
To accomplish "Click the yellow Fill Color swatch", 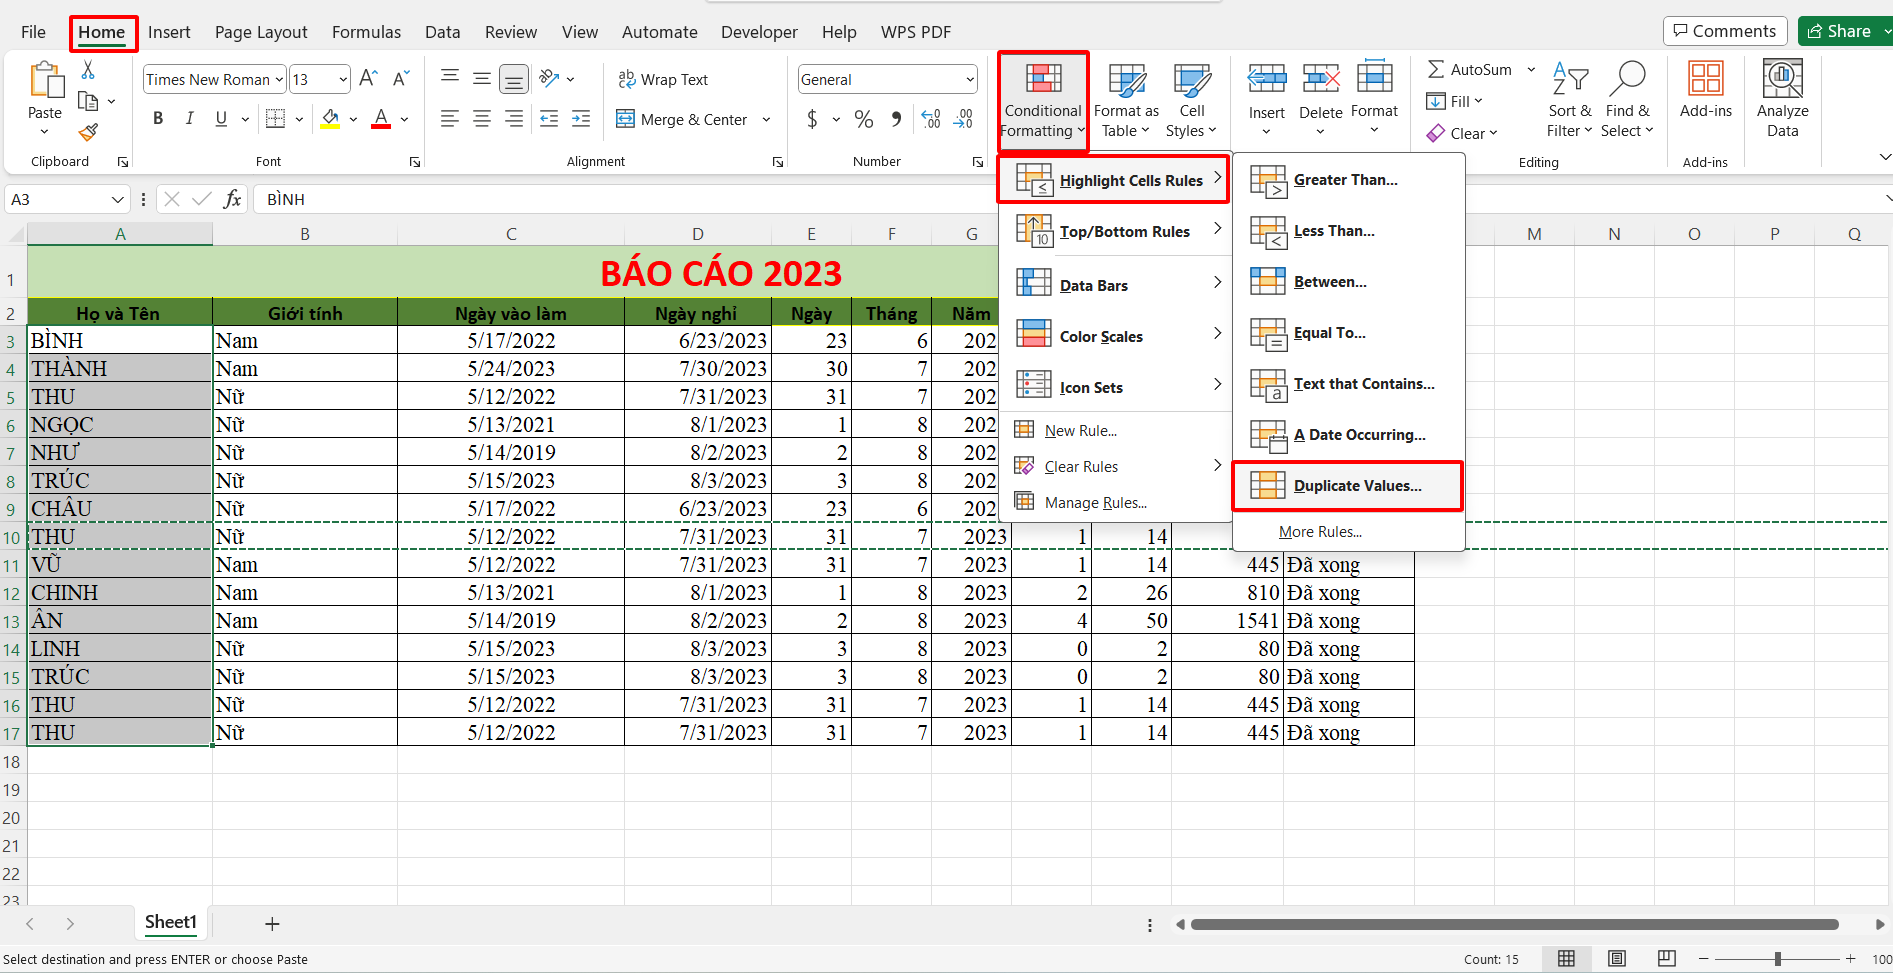I will [x=331, y=119].
